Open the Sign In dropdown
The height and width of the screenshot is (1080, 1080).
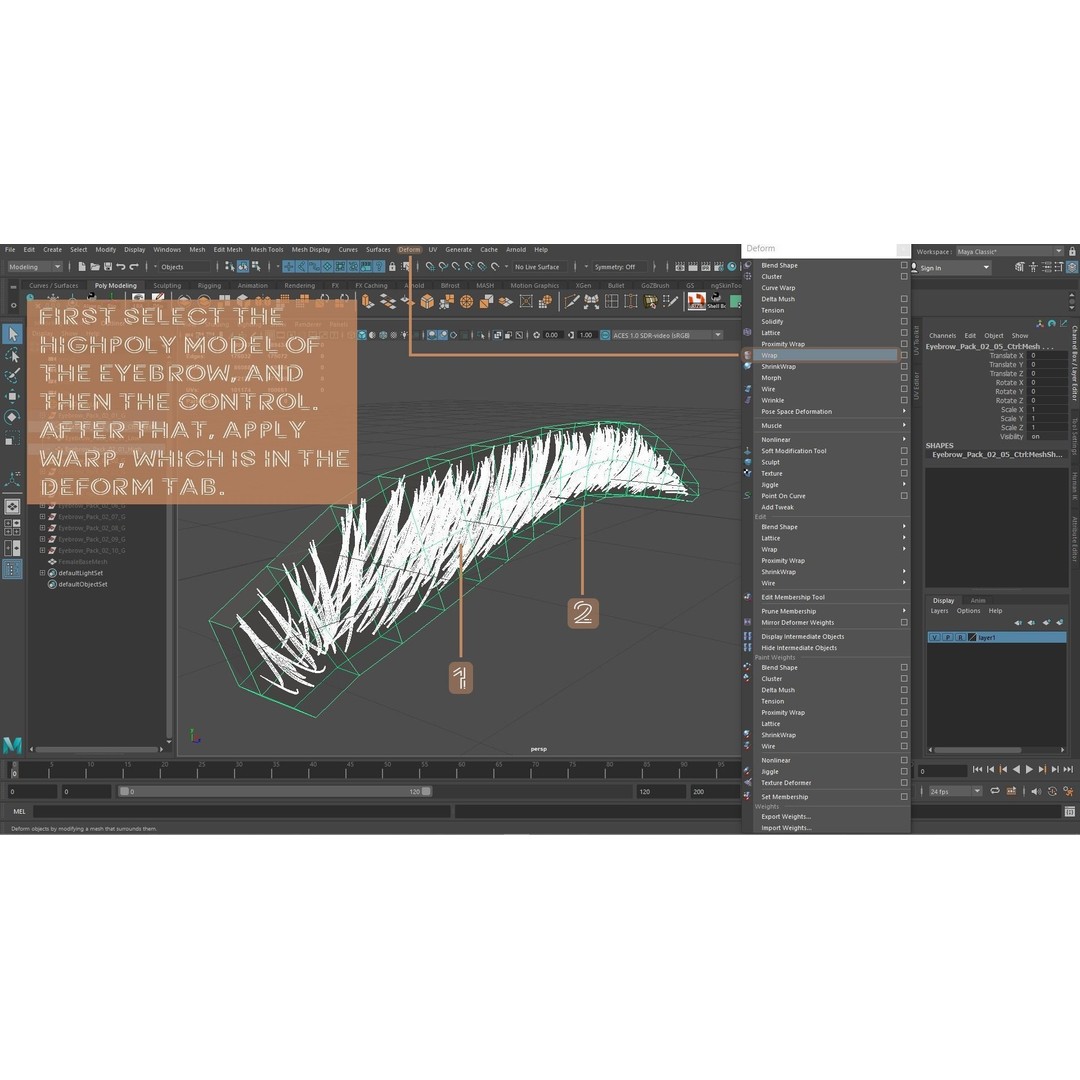950,268
